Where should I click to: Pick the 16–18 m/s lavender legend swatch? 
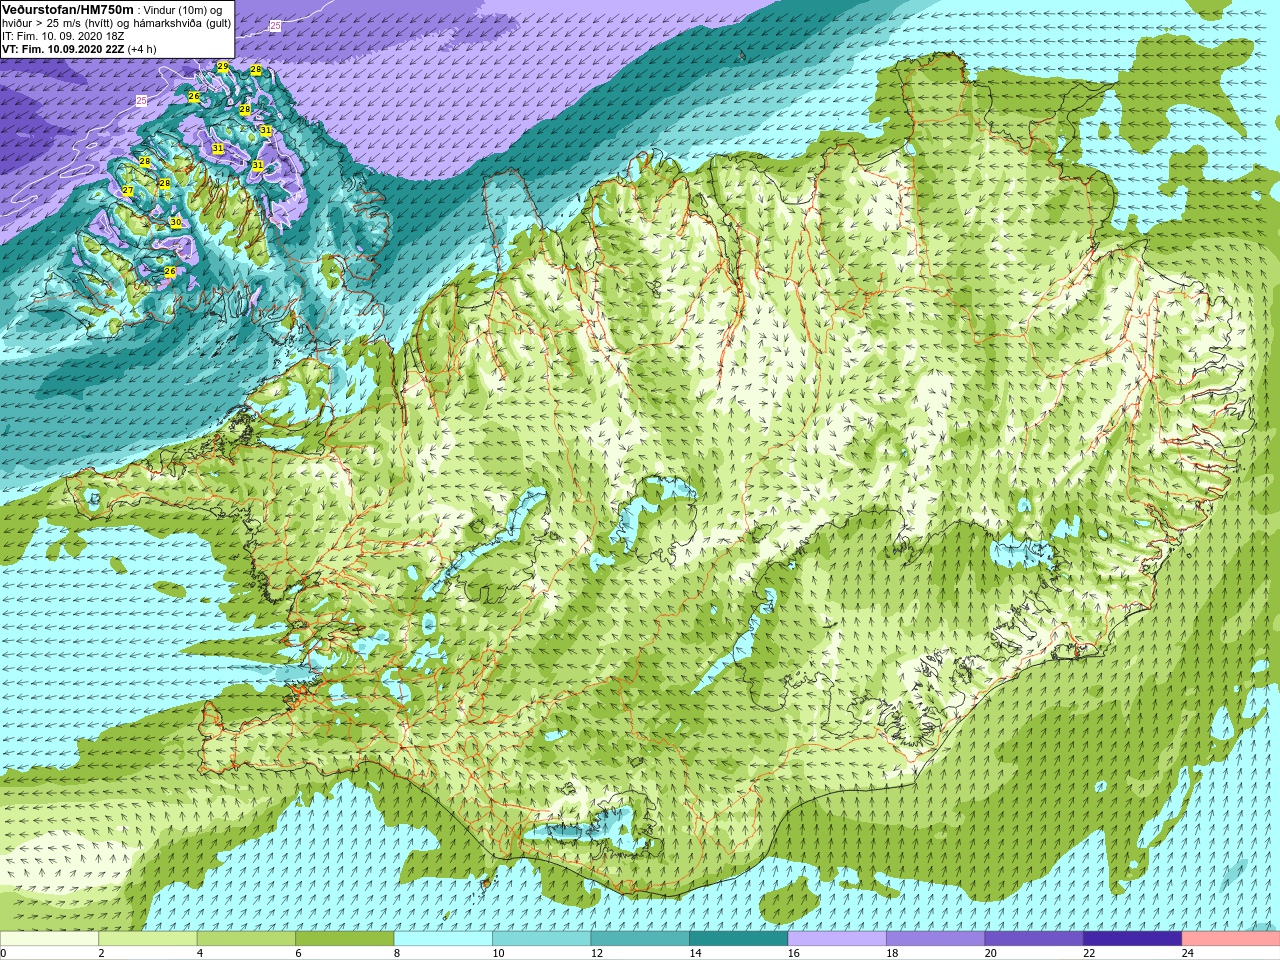point(837,939)
